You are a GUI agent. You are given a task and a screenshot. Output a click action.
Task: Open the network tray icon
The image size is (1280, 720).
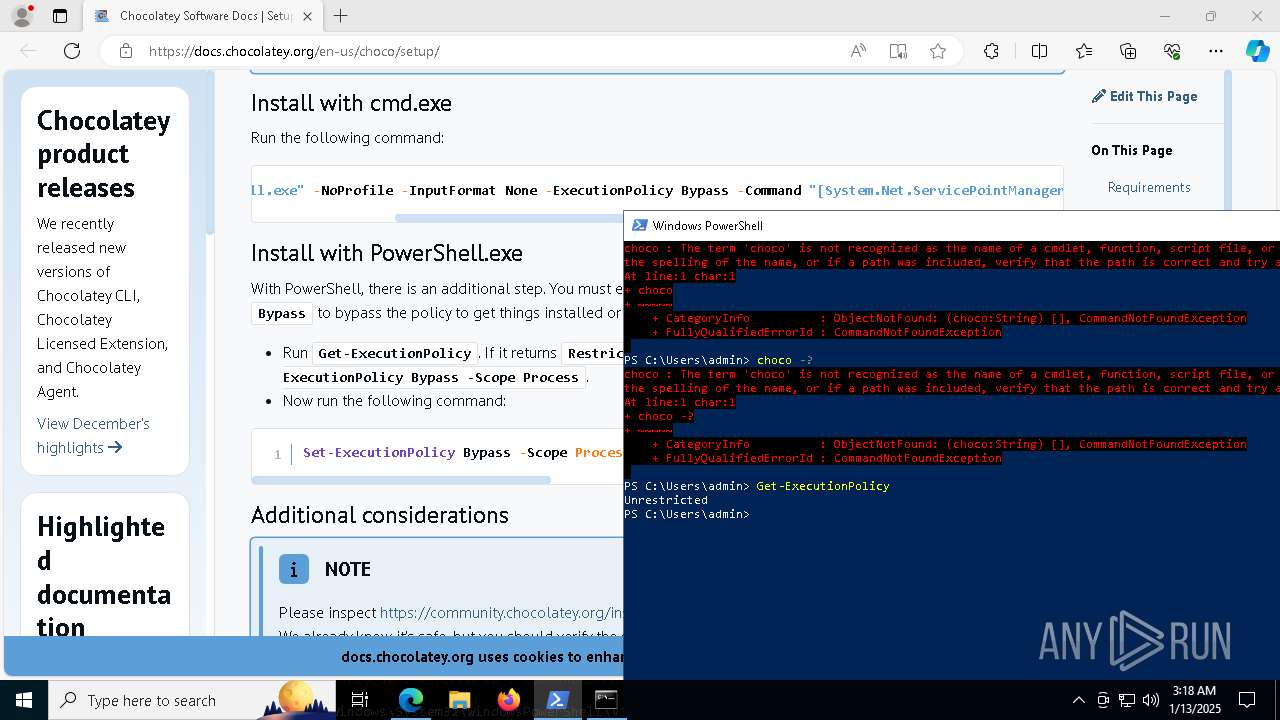[x=1127, y=700]
